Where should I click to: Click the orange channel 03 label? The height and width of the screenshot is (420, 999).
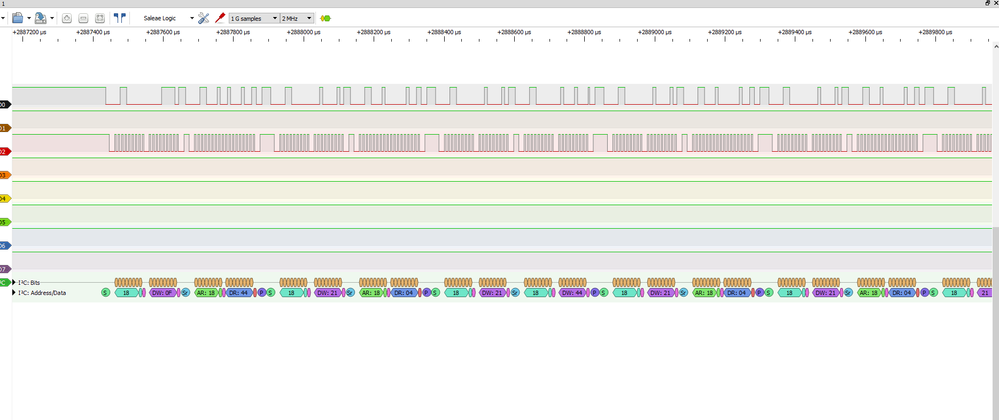[5, 175]
